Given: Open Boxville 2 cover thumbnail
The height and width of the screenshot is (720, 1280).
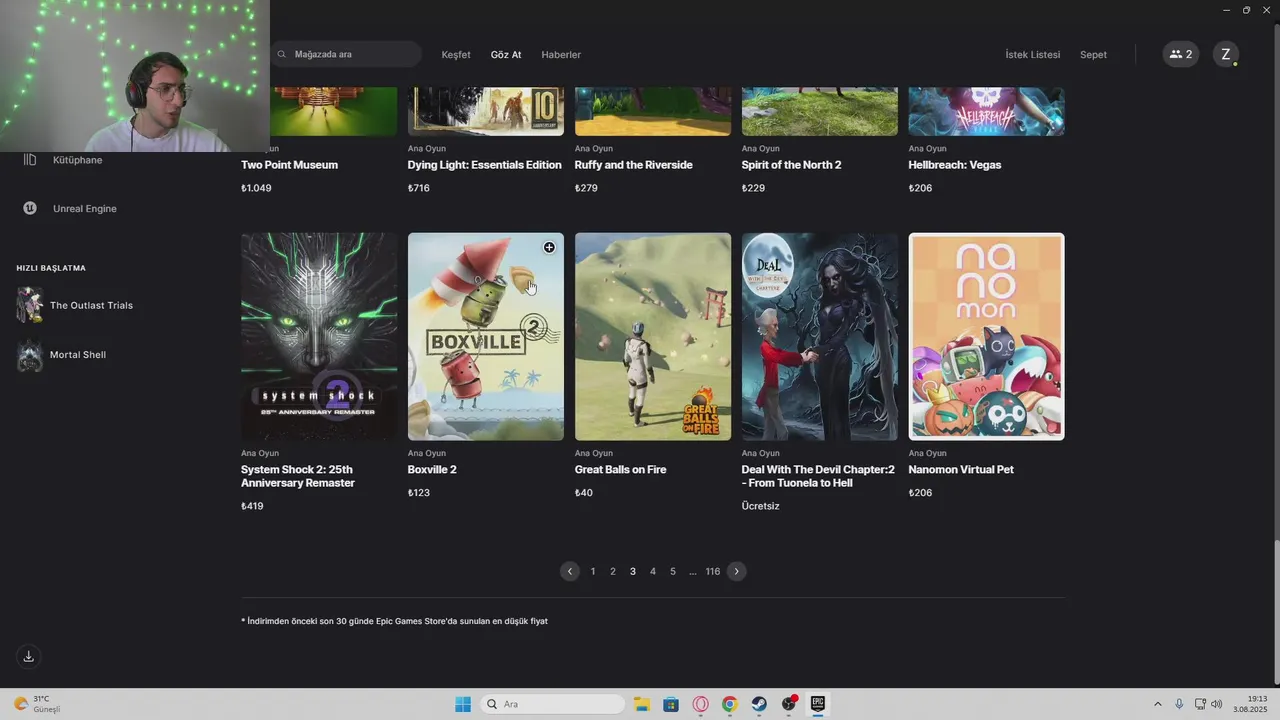Looking at the screenshot, I should pyautogui.click(x=486, y=337).
